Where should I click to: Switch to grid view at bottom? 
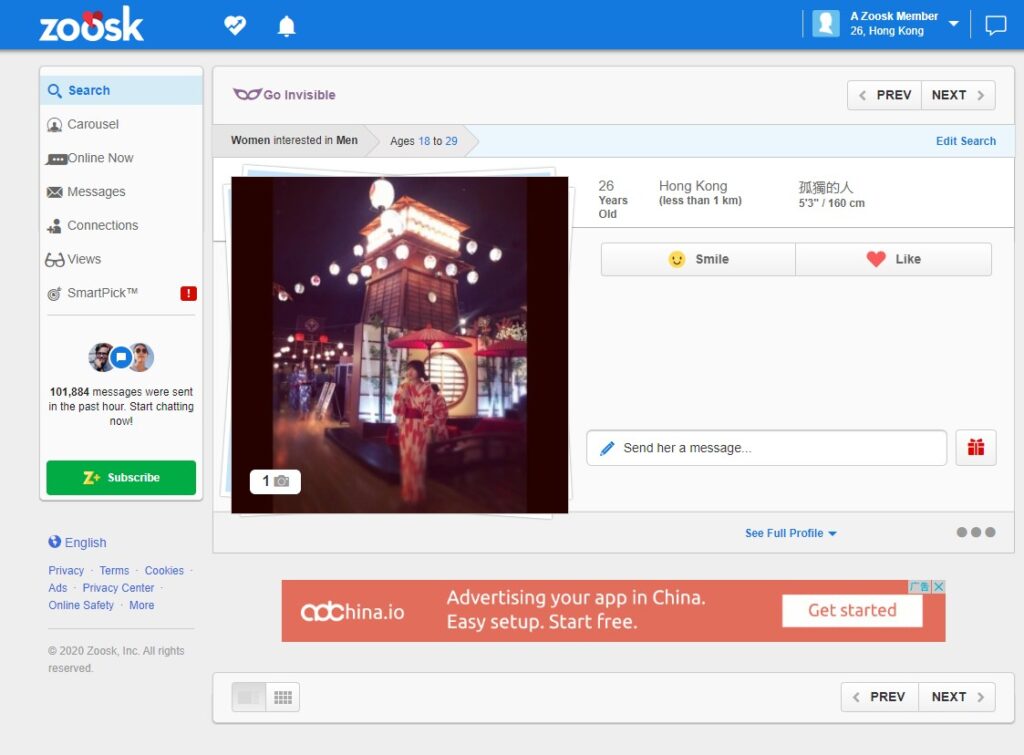click(x=282, y=696)
